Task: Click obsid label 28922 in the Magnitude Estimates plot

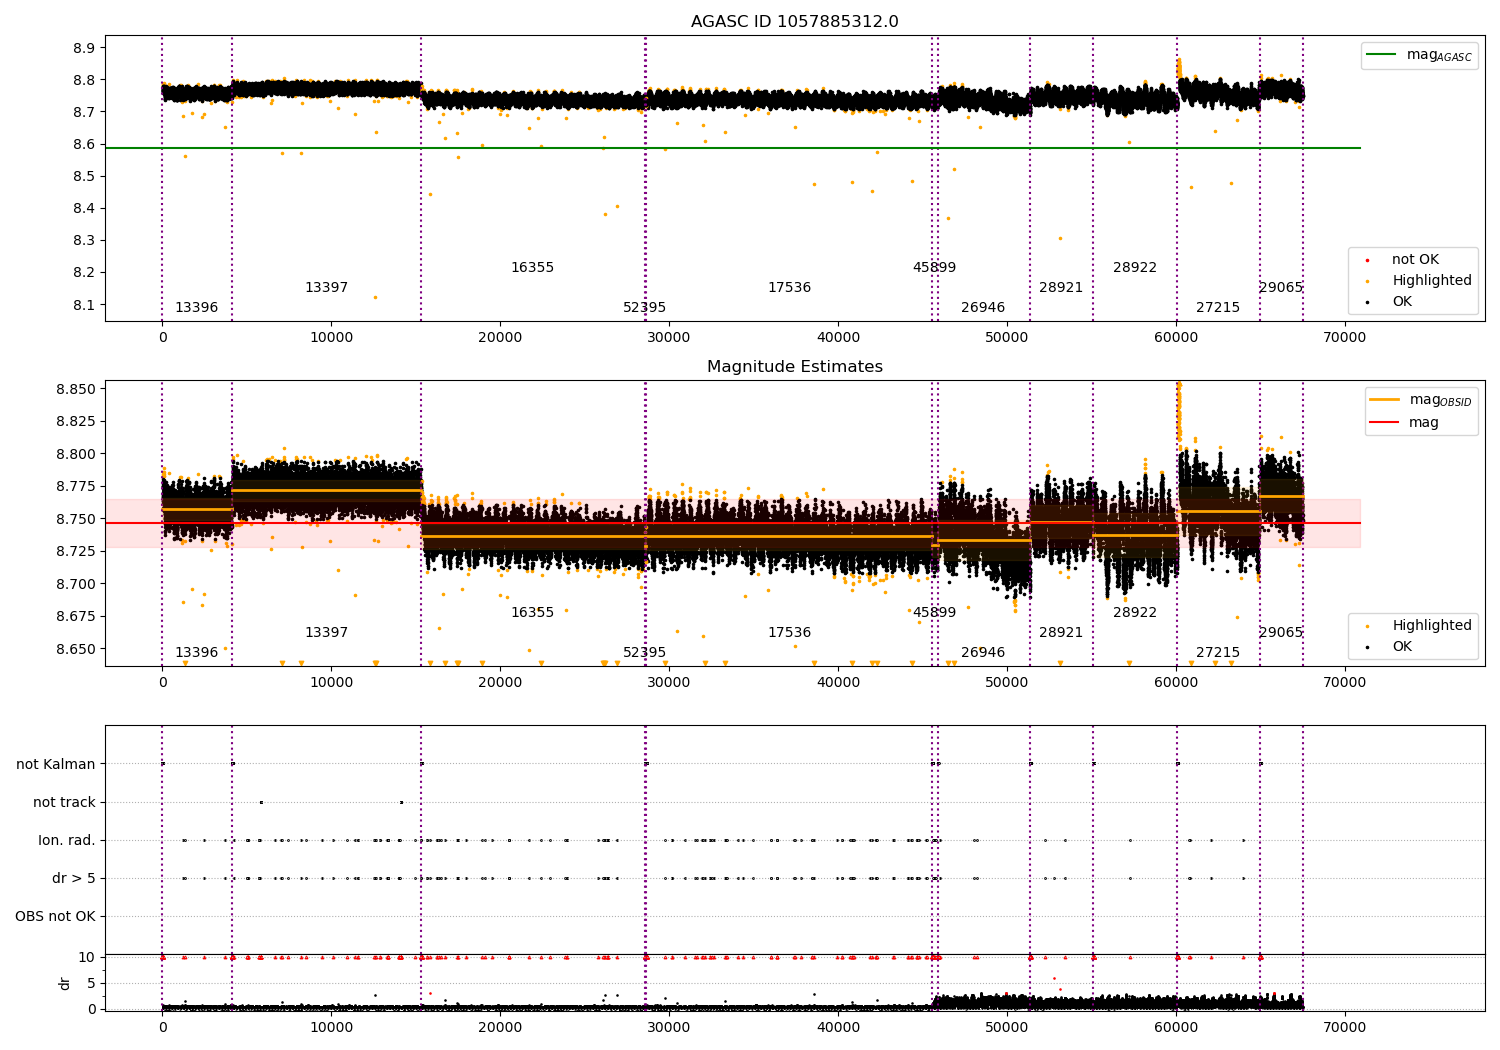Action: (1135, 613)
